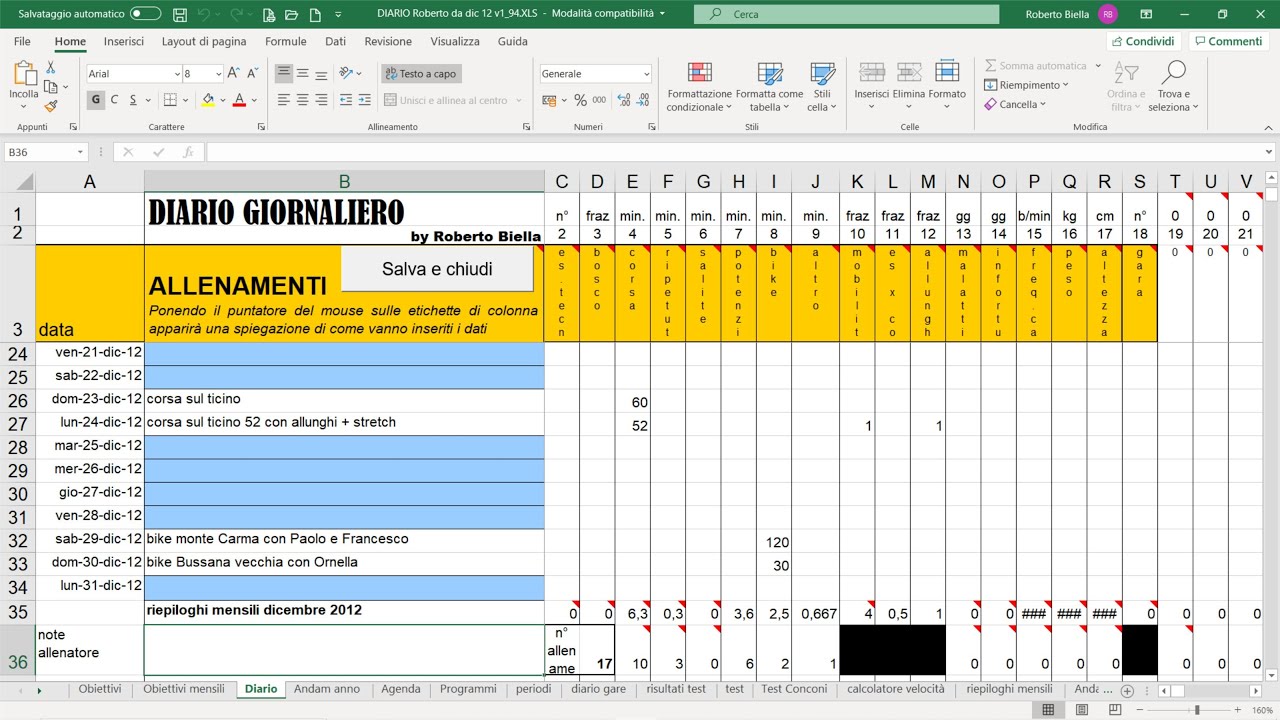Switch to the Formule ribbon tab
The width and height of the screenshot is (1280, 720).
tap(286, 41)
